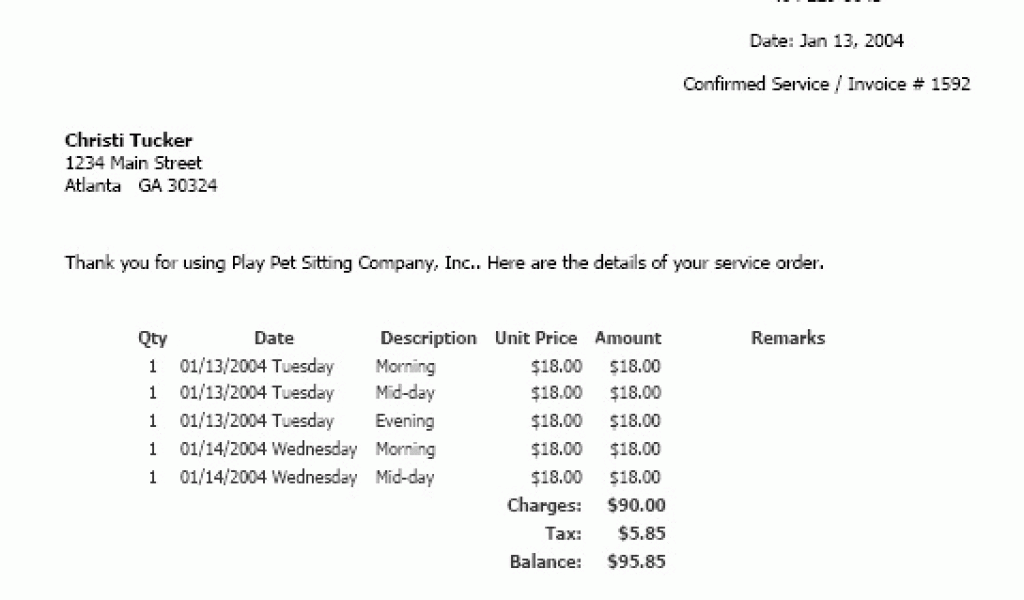The height and width of the screenshot is (600, 1024).
Task: Click the customer name Christi Tucker
Action: click(x=129, y=140)
